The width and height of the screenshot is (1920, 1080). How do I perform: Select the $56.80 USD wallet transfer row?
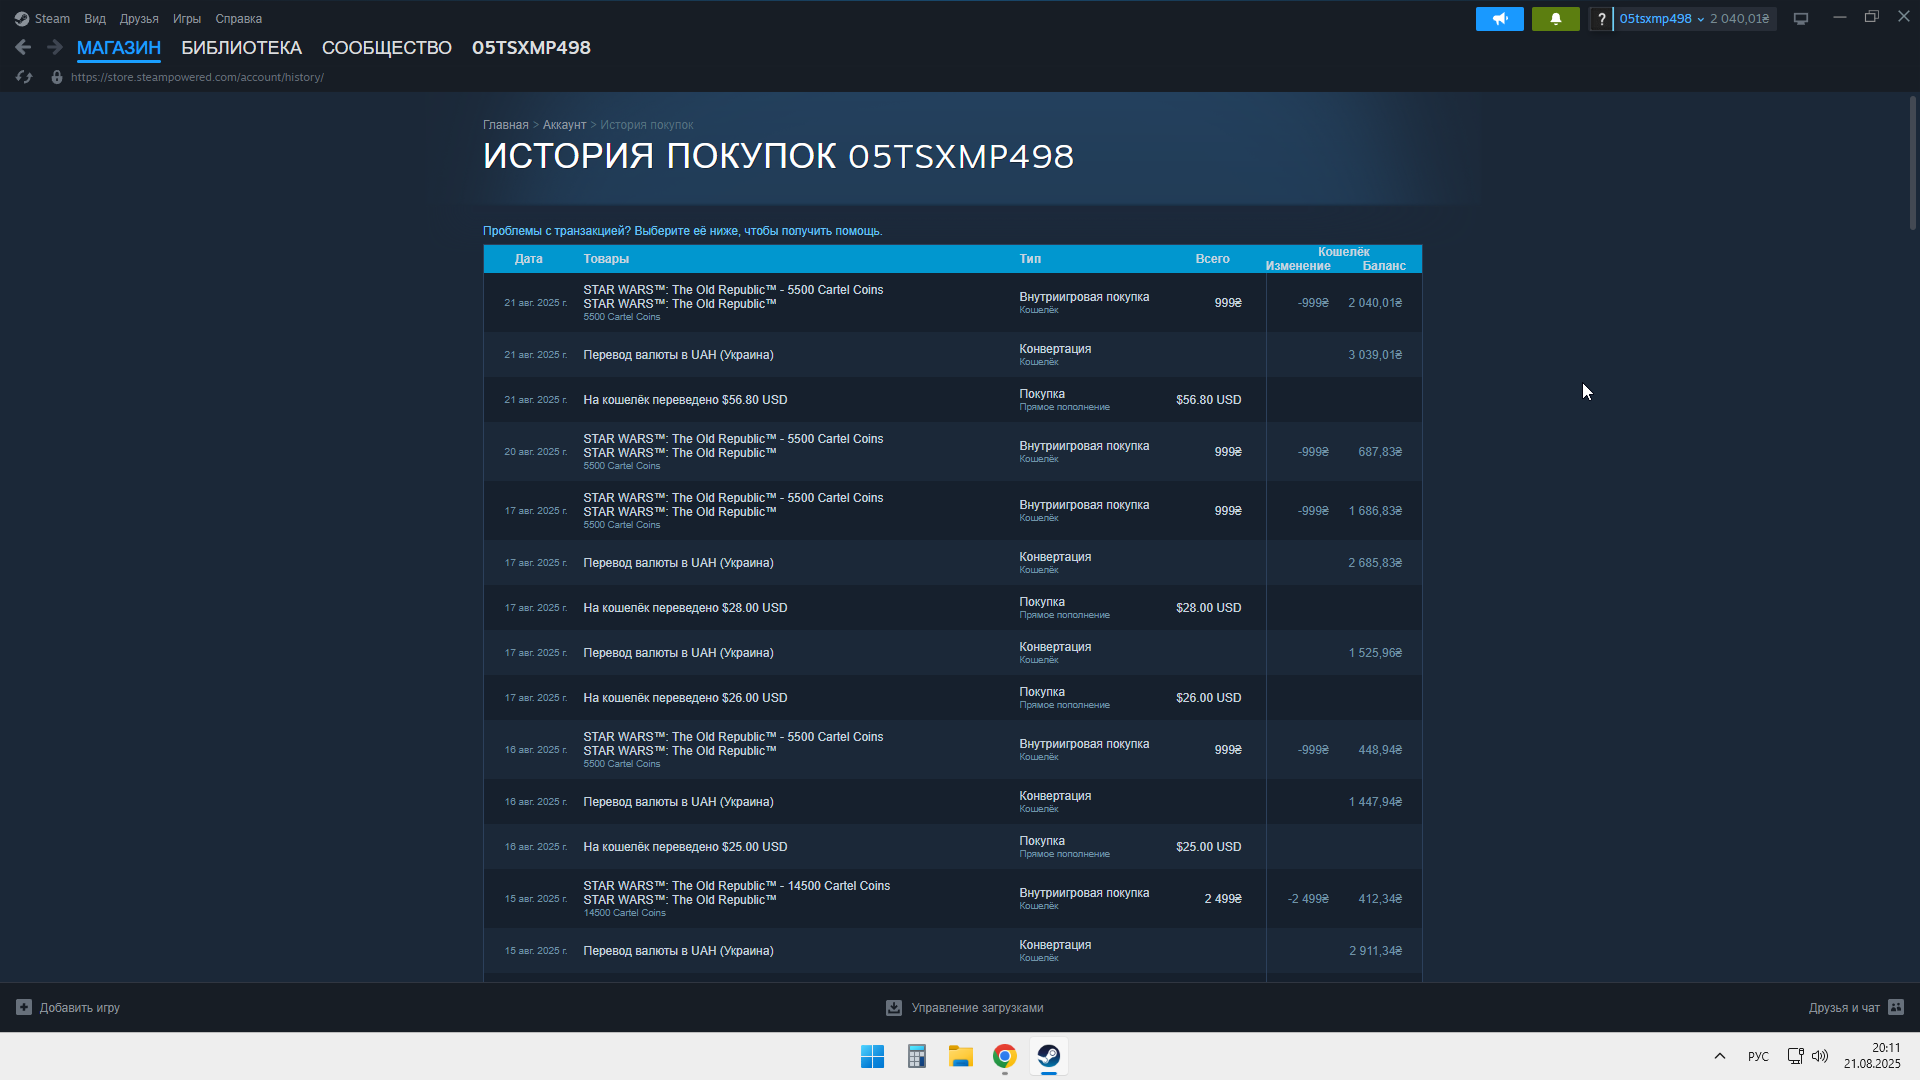click(952, 400)
